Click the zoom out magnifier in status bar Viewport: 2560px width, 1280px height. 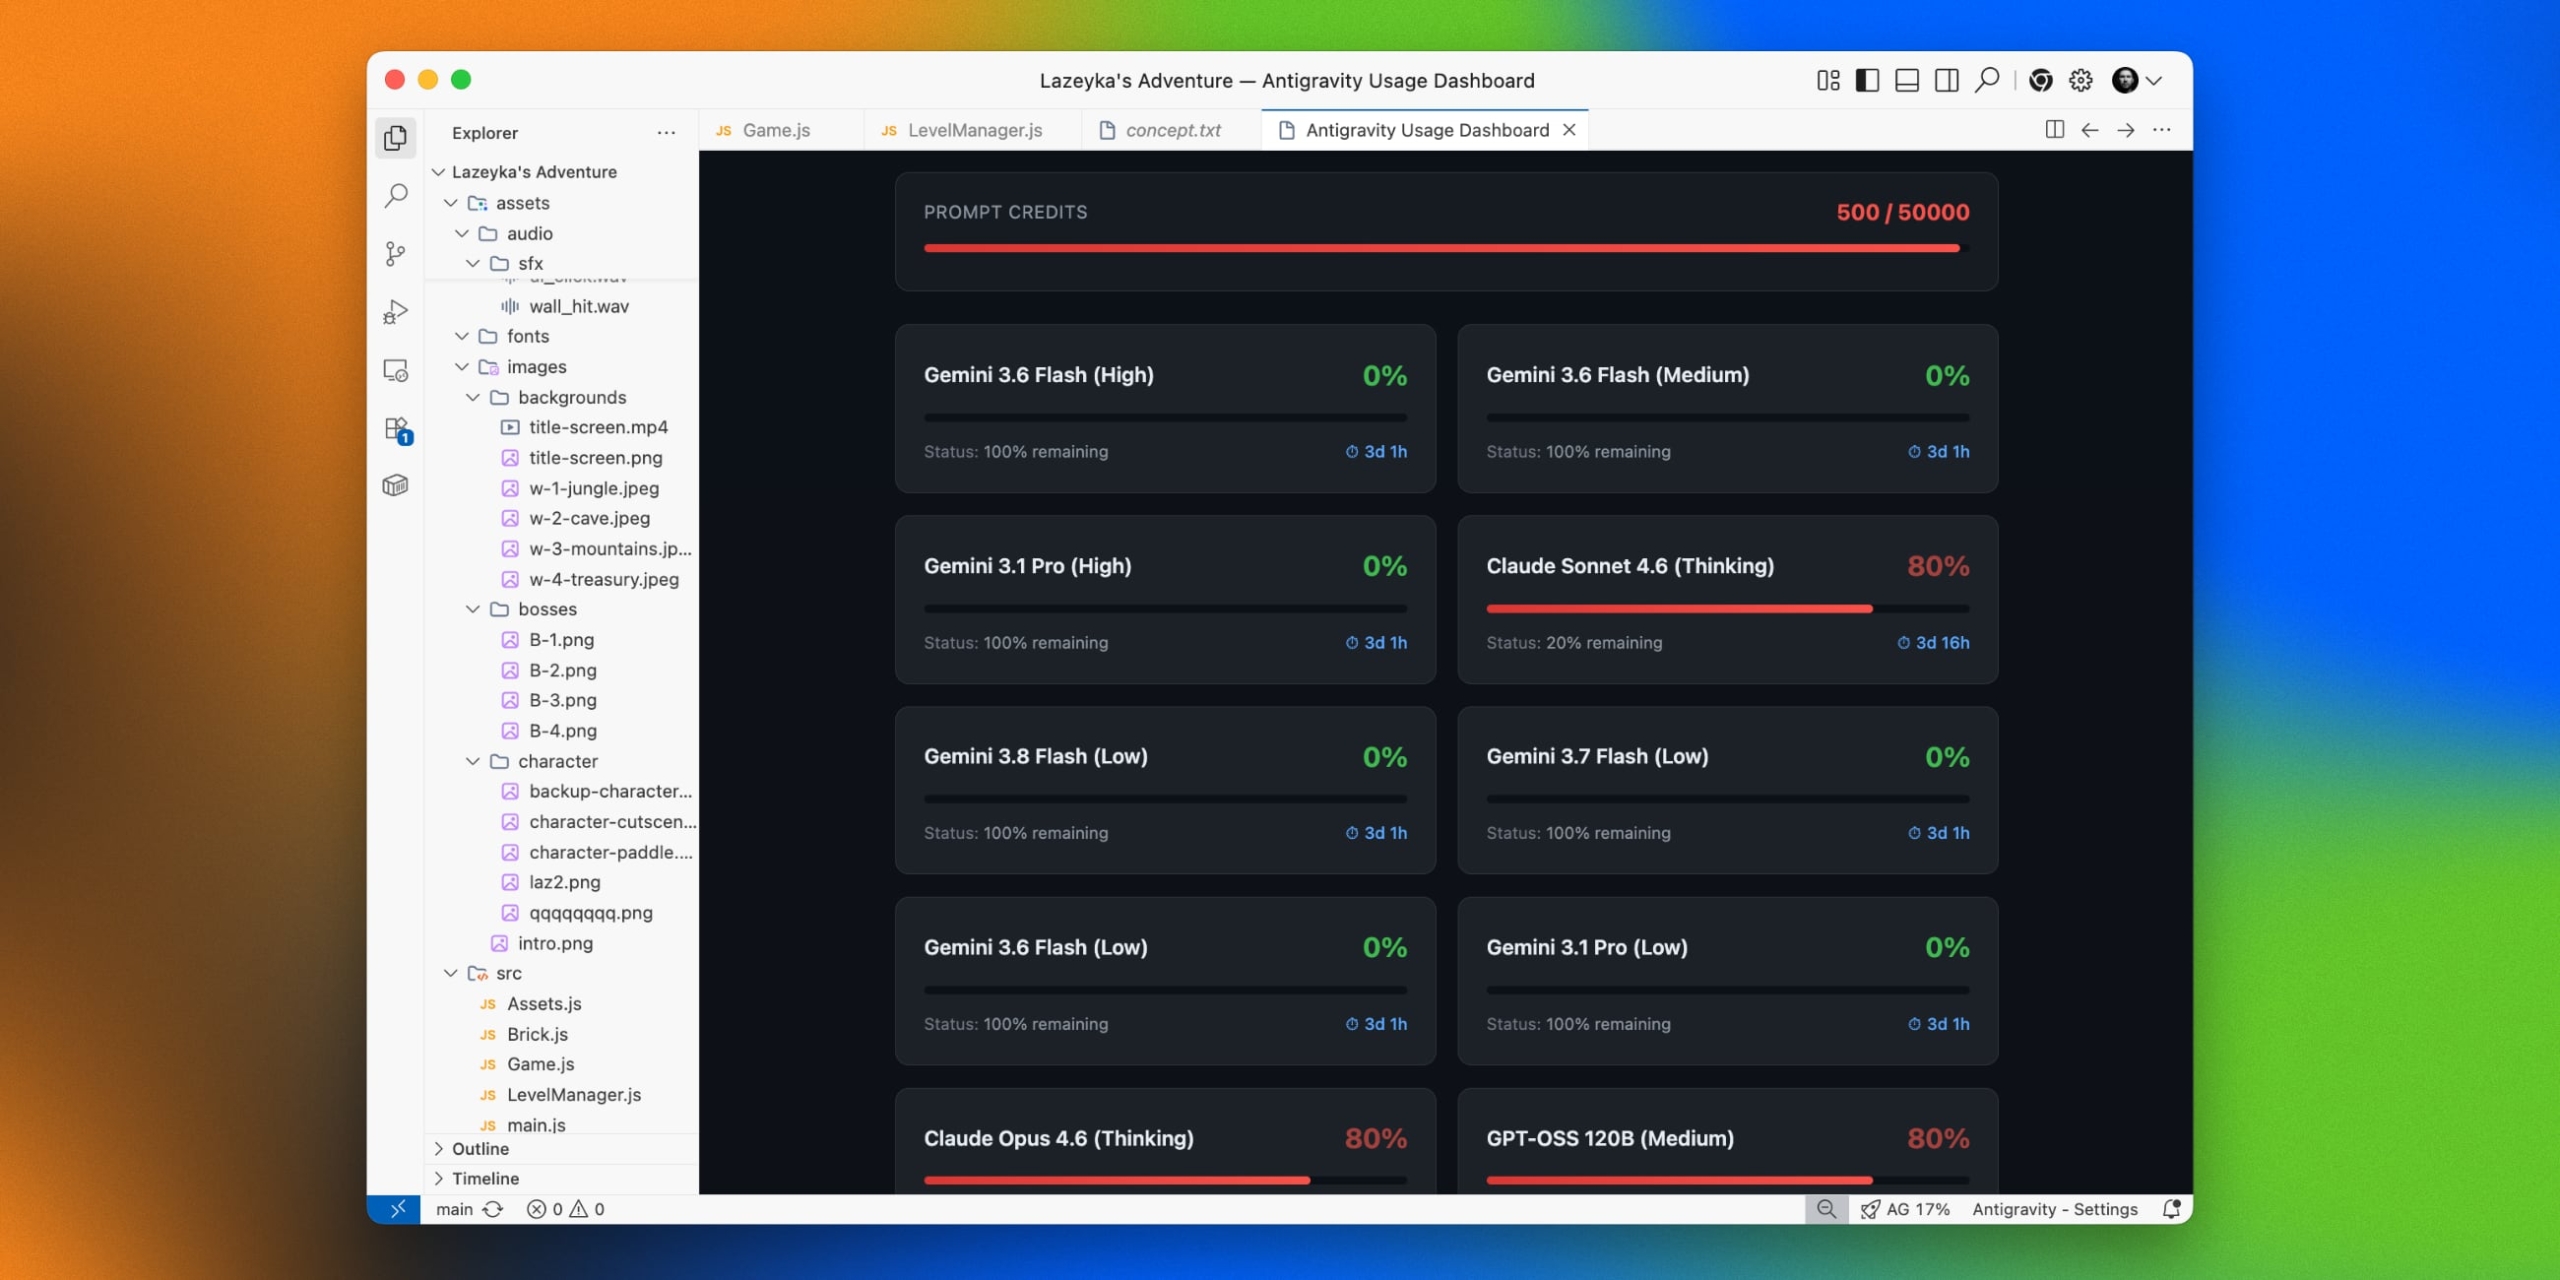point(1827,1210)
